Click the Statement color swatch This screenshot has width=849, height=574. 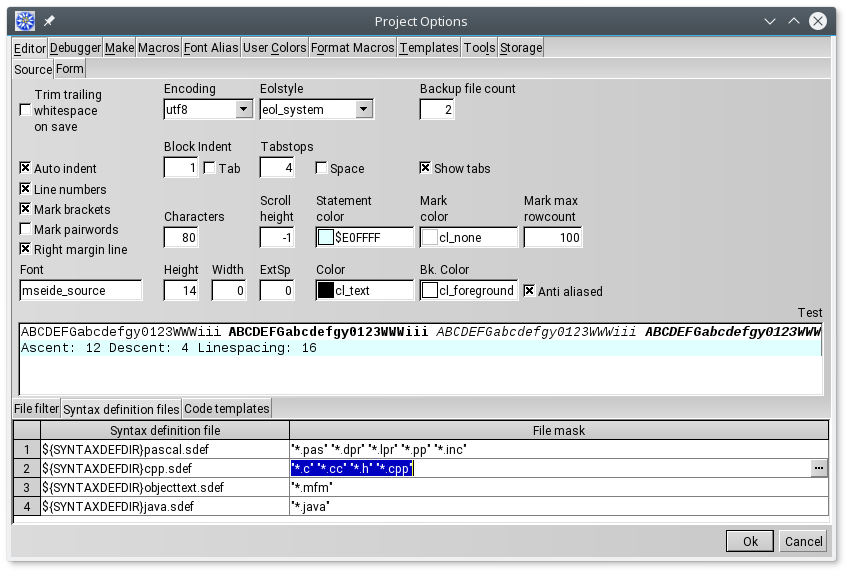326,238
